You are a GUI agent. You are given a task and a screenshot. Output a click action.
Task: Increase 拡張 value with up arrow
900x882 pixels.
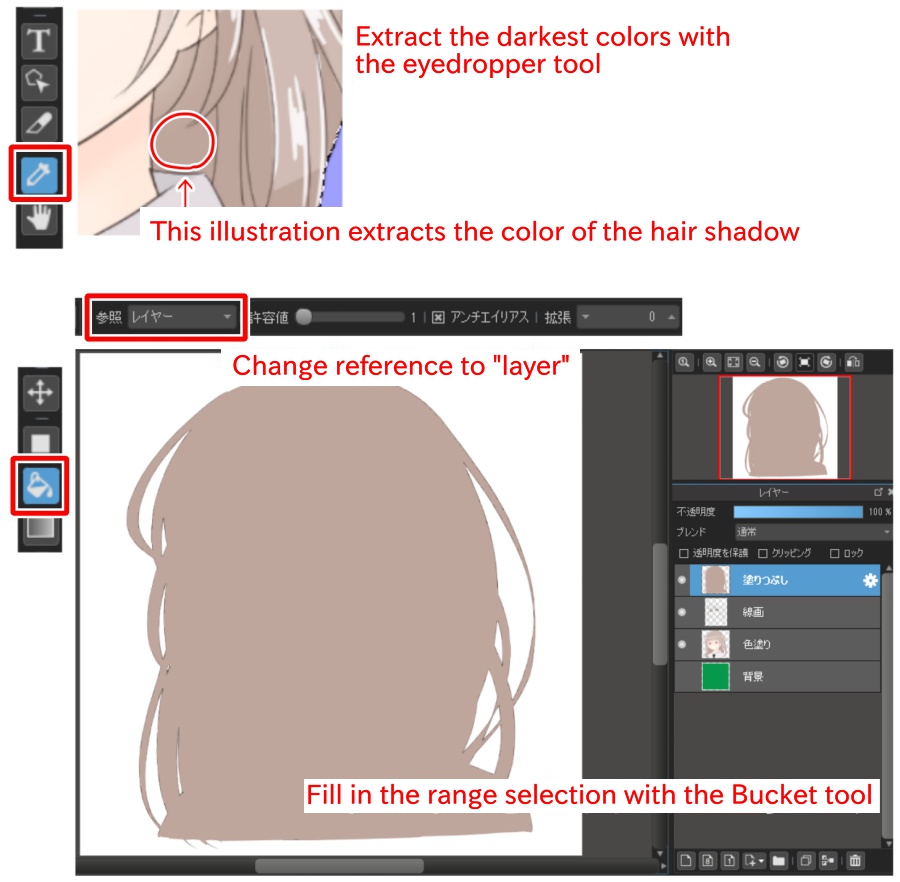(671, 317)
